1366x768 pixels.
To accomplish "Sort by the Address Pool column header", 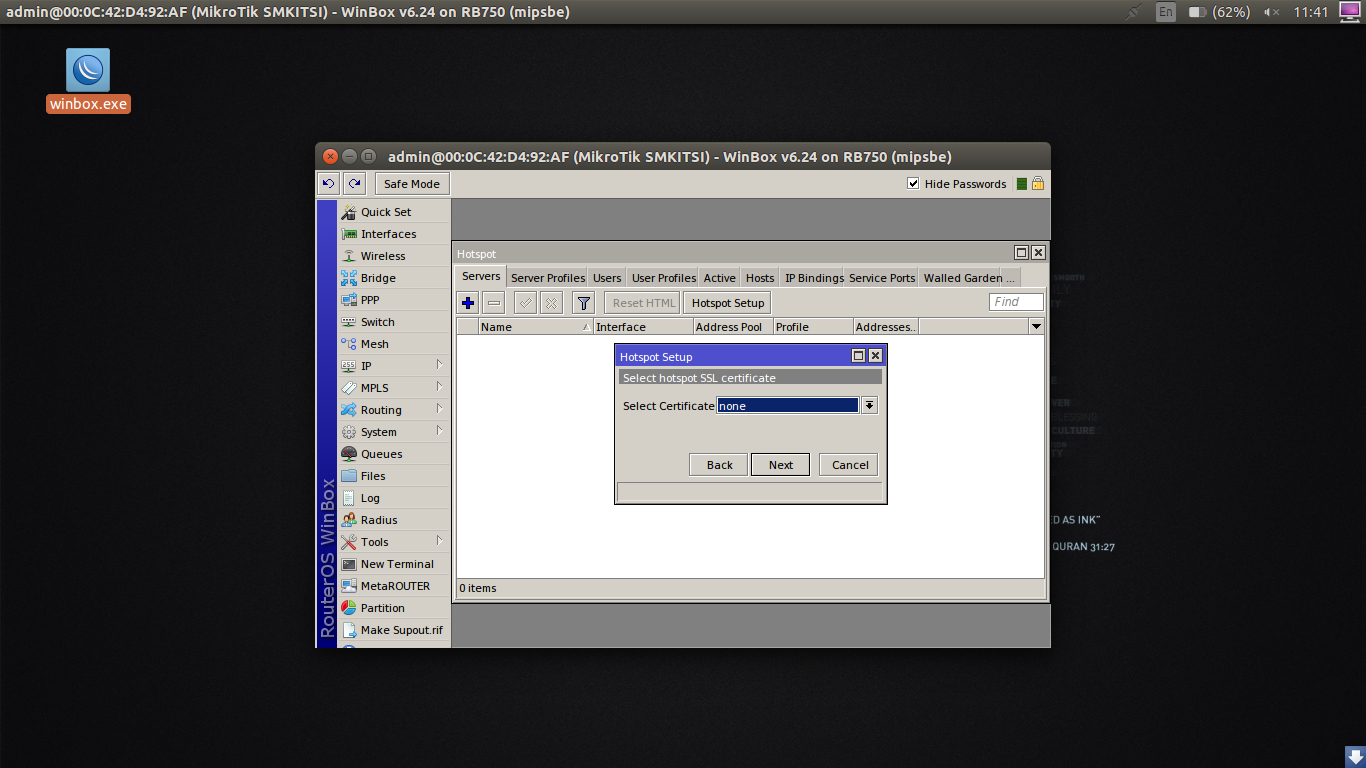I will click(733, 327).
